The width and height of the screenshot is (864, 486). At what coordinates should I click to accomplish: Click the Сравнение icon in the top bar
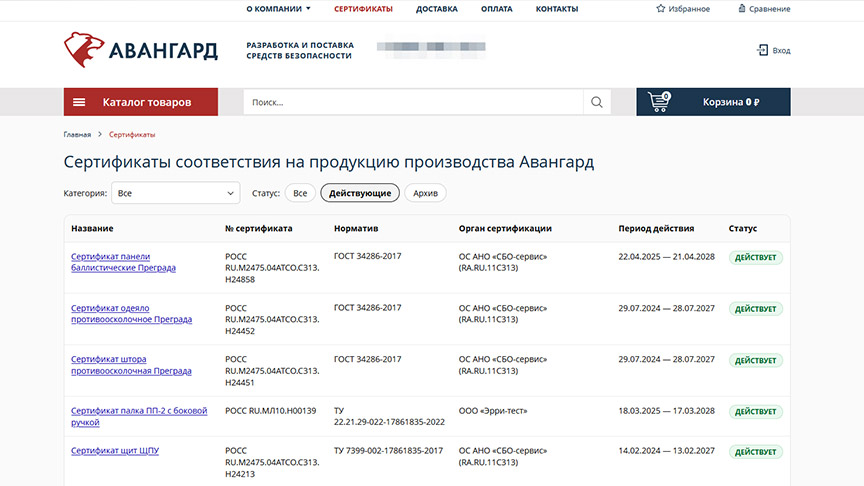(x=742, y=8)
